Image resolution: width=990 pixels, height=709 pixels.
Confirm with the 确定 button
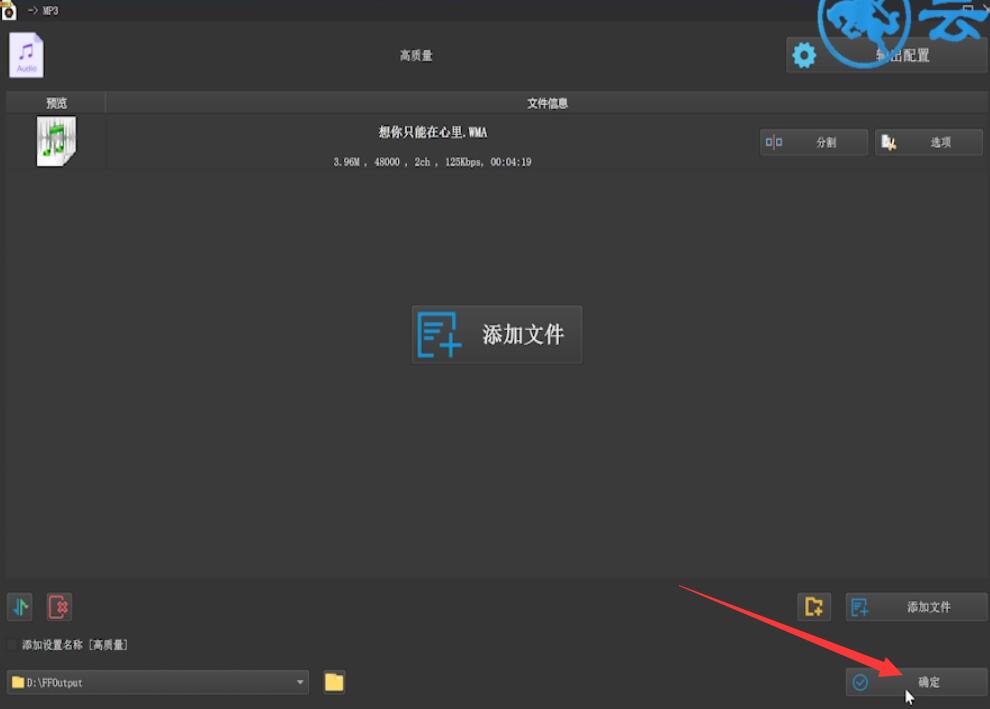click(x=916, y=682)
